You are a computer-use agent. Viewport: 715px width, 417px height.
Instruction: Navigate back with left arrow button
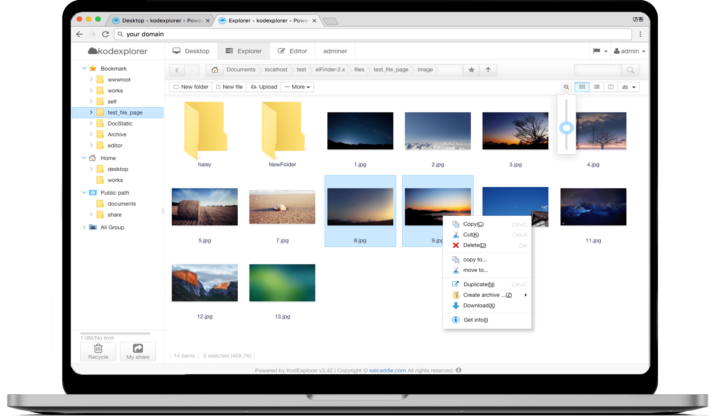click(177, 70)
